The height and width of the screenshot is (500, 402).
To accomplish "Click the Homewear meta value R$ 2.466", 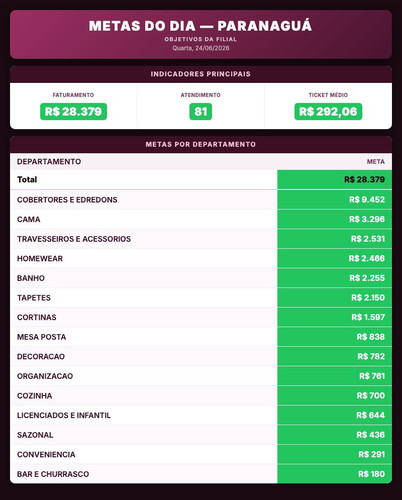I will [x=367, y=258].
